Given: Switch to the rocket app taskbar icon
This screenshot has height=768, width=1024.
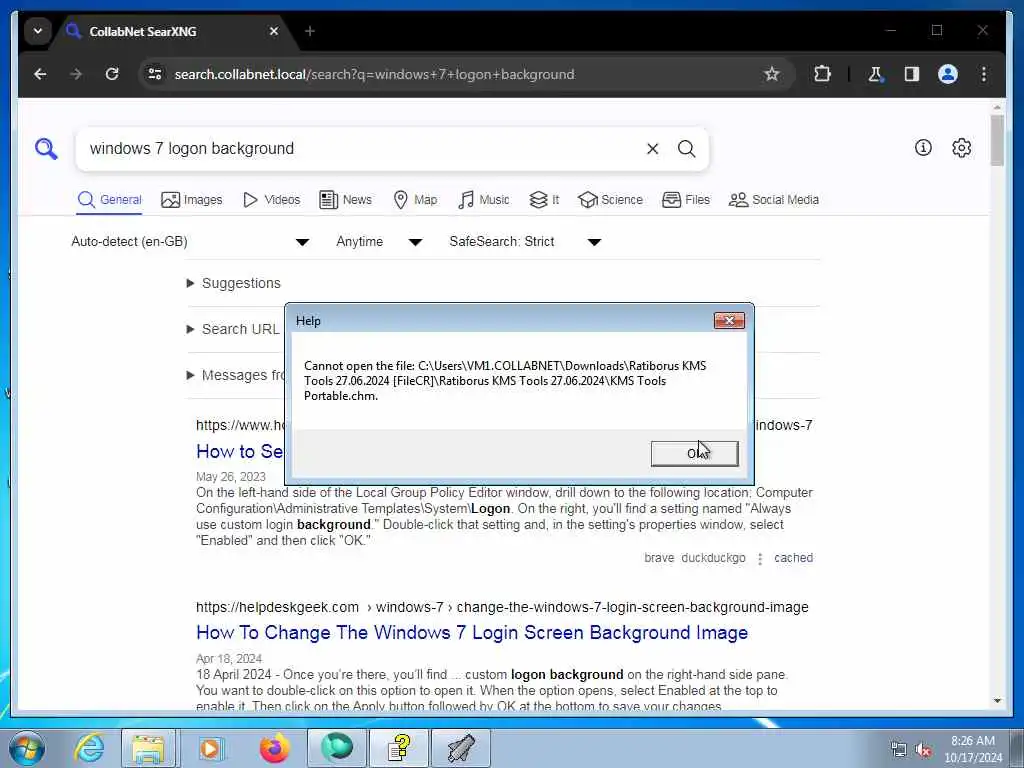Looking at the screenshot, I should (x=460, y=748).
